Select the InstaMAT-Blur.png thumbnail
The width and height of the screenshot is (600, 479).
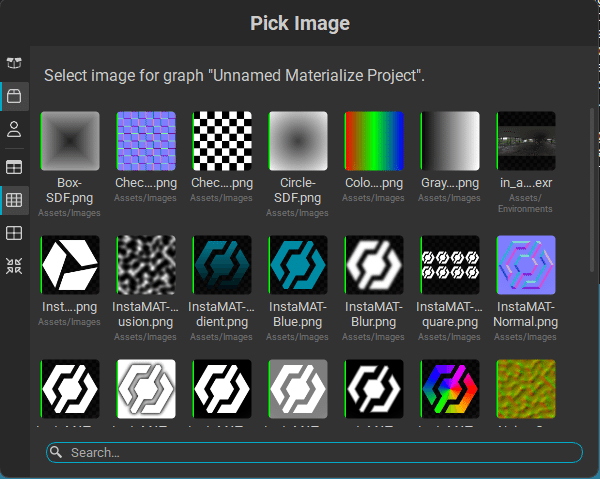(374, 265)
